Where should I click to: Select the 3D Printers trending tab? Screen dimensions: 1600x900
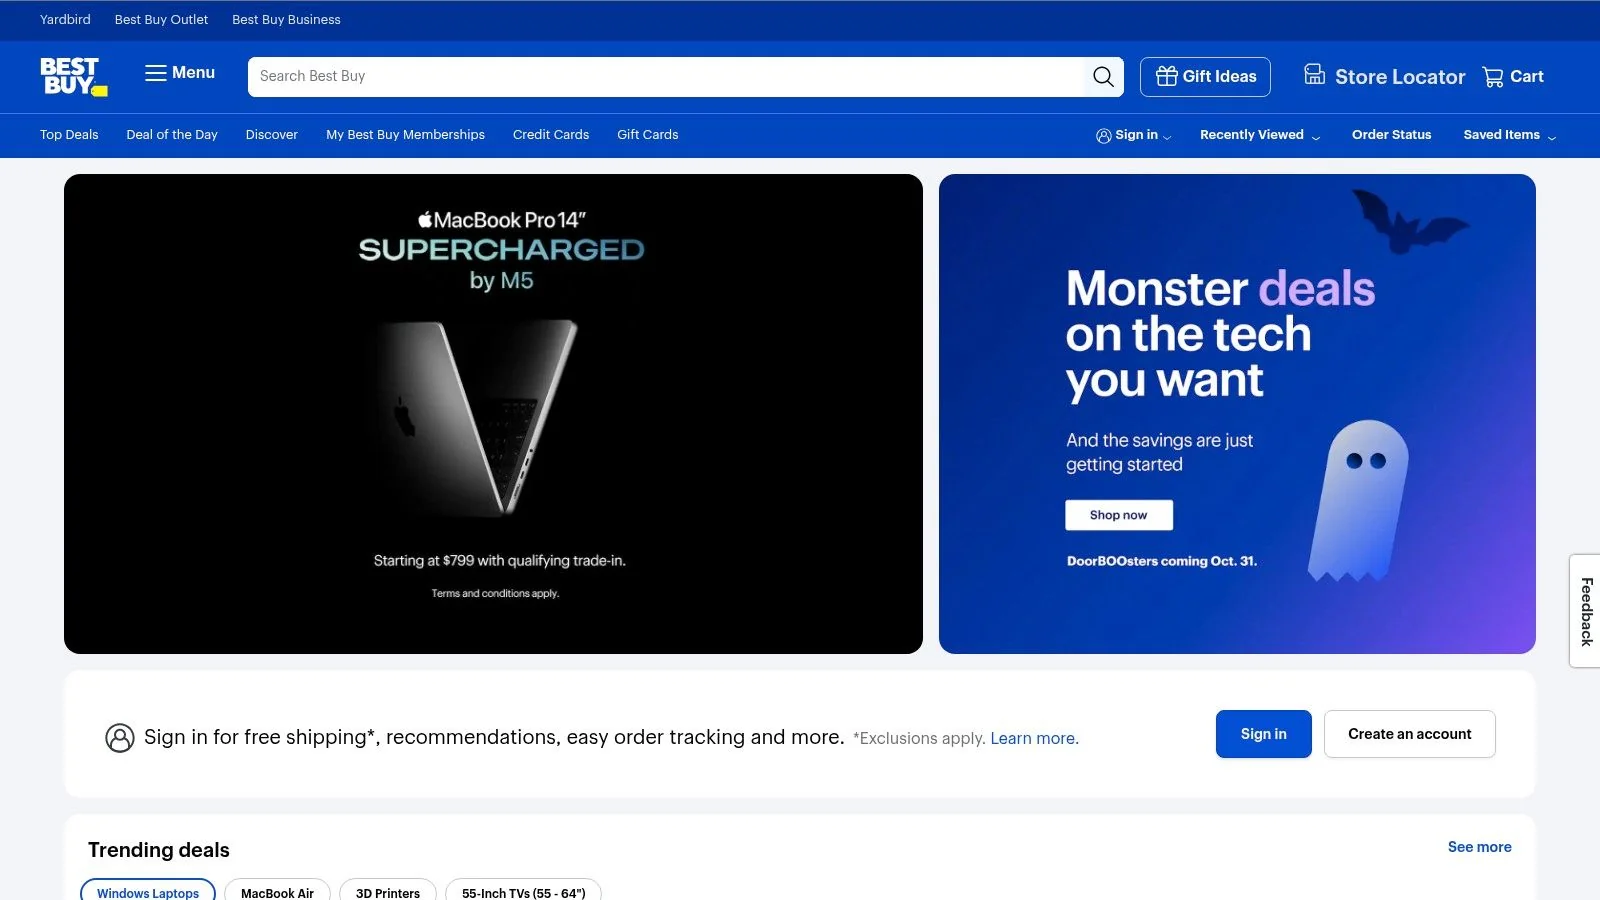pos(388,890)
